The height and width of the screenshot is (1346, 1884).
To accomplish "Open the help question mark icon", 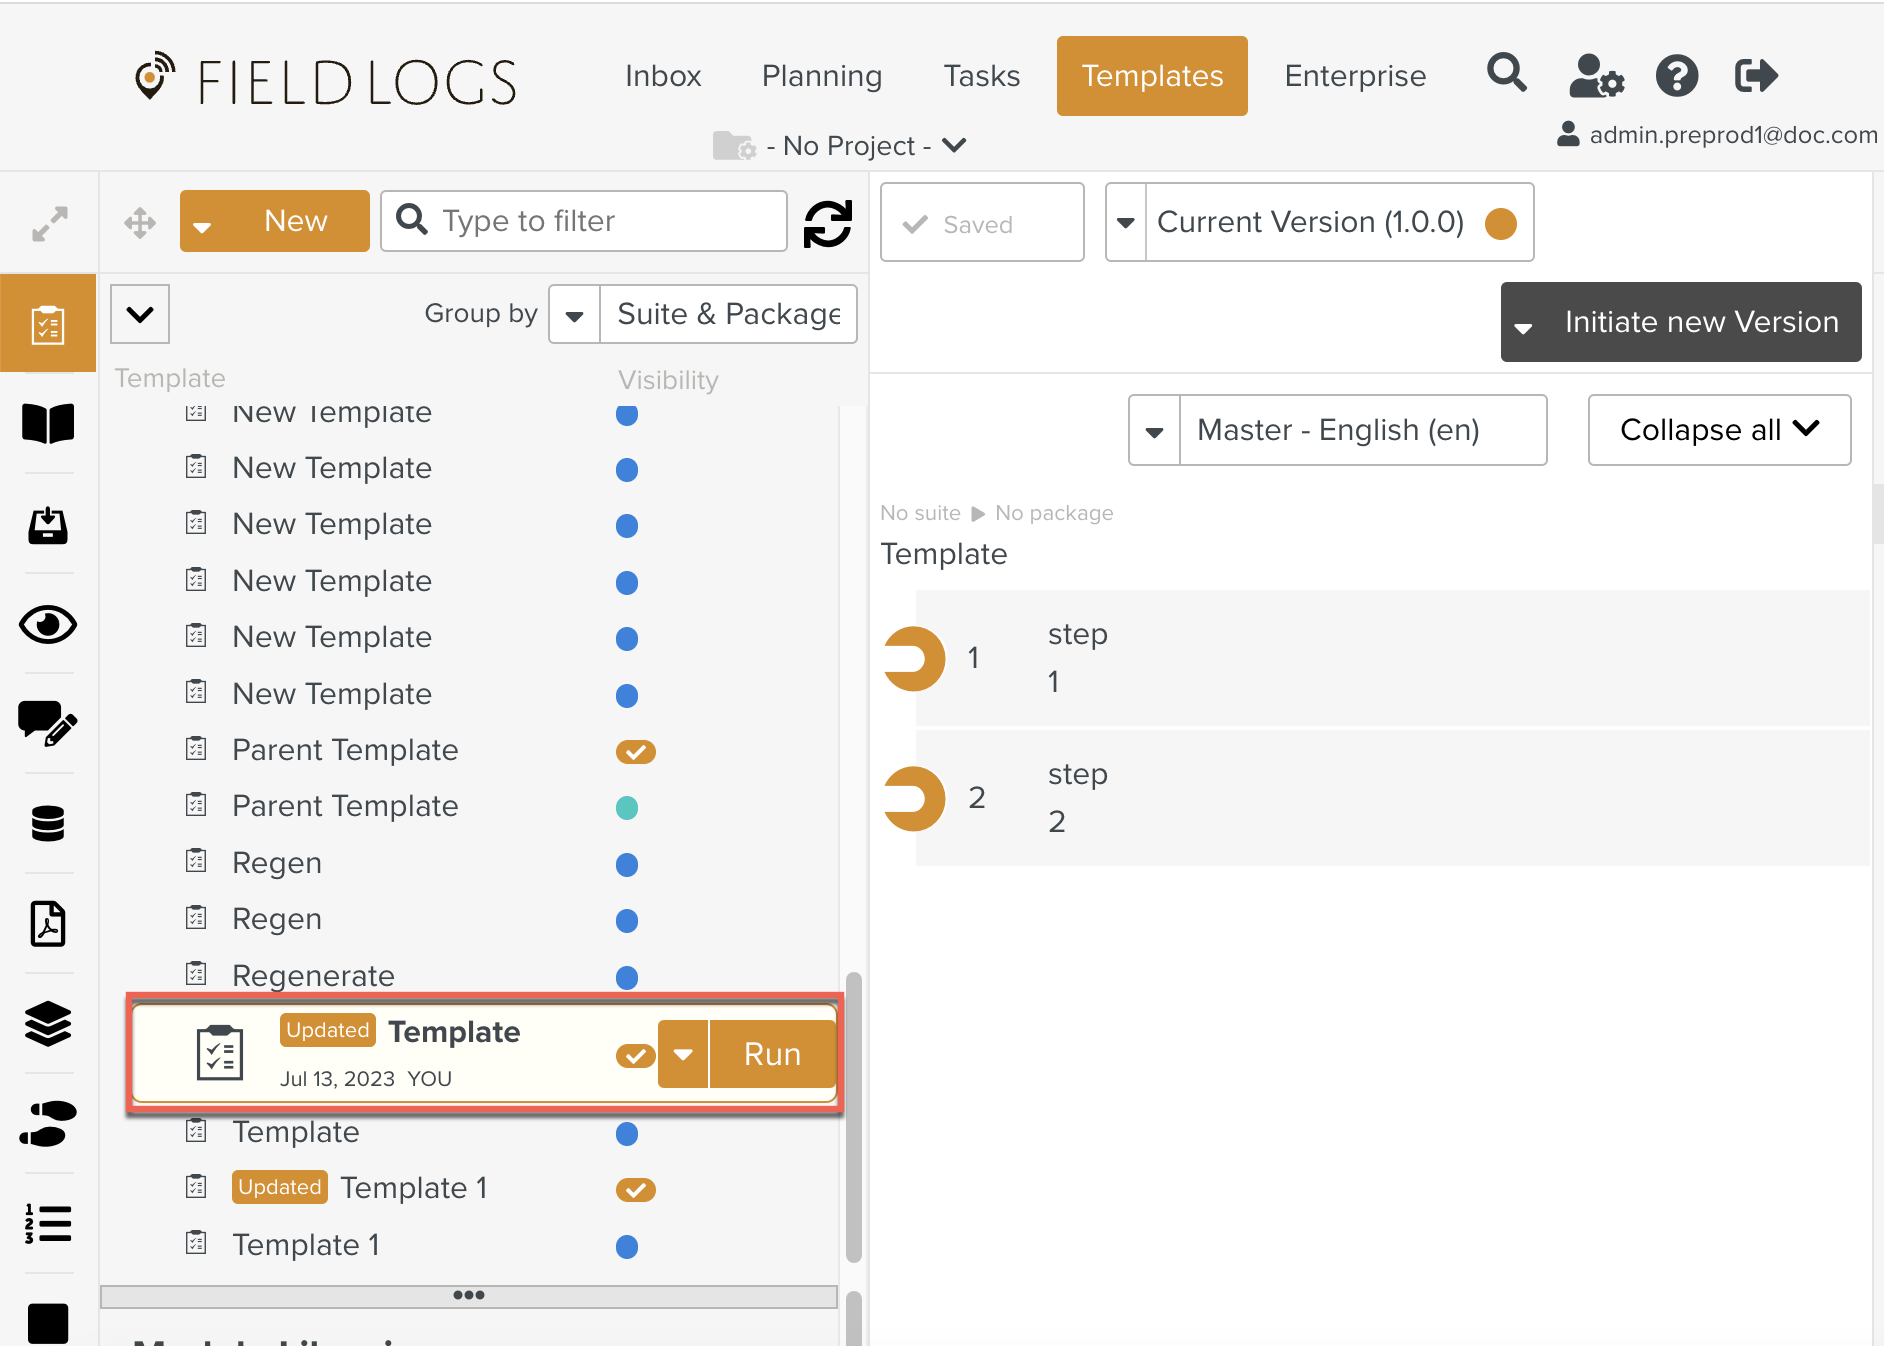I will [1677, 75].
